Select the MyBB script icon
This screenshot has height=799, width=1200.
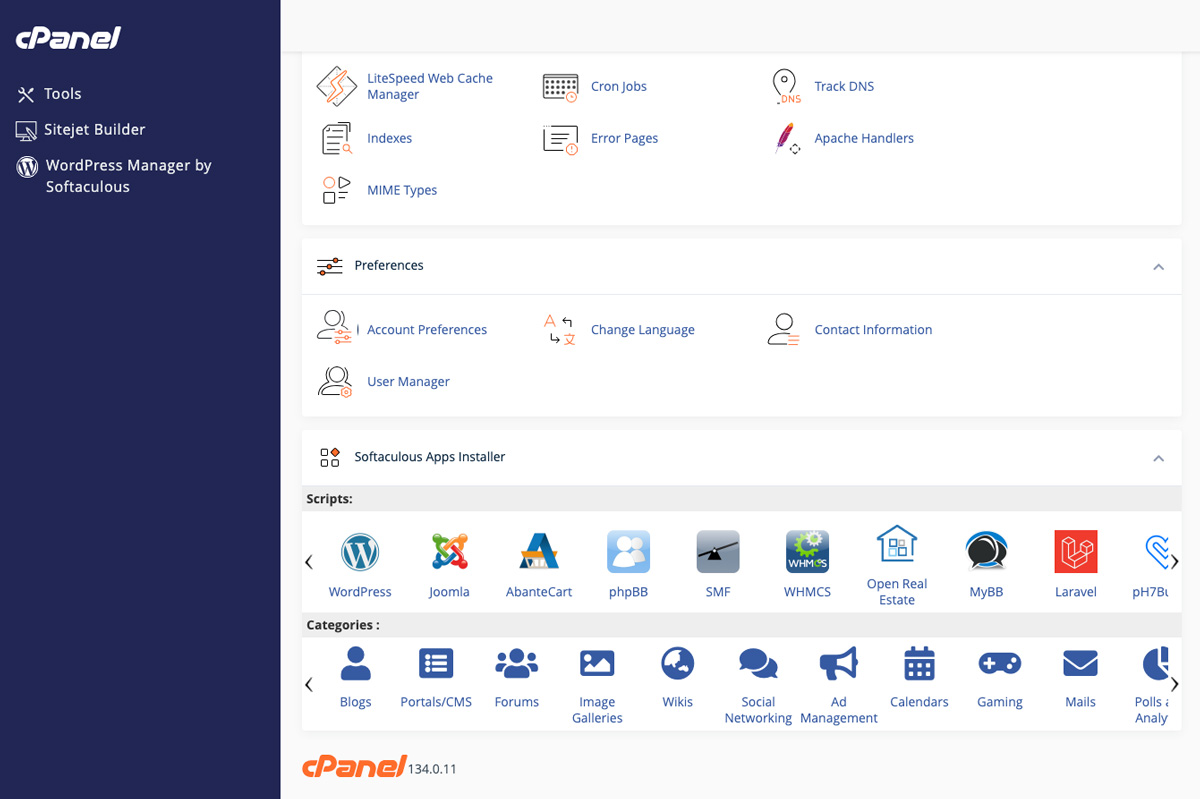[x=986, y=551]
